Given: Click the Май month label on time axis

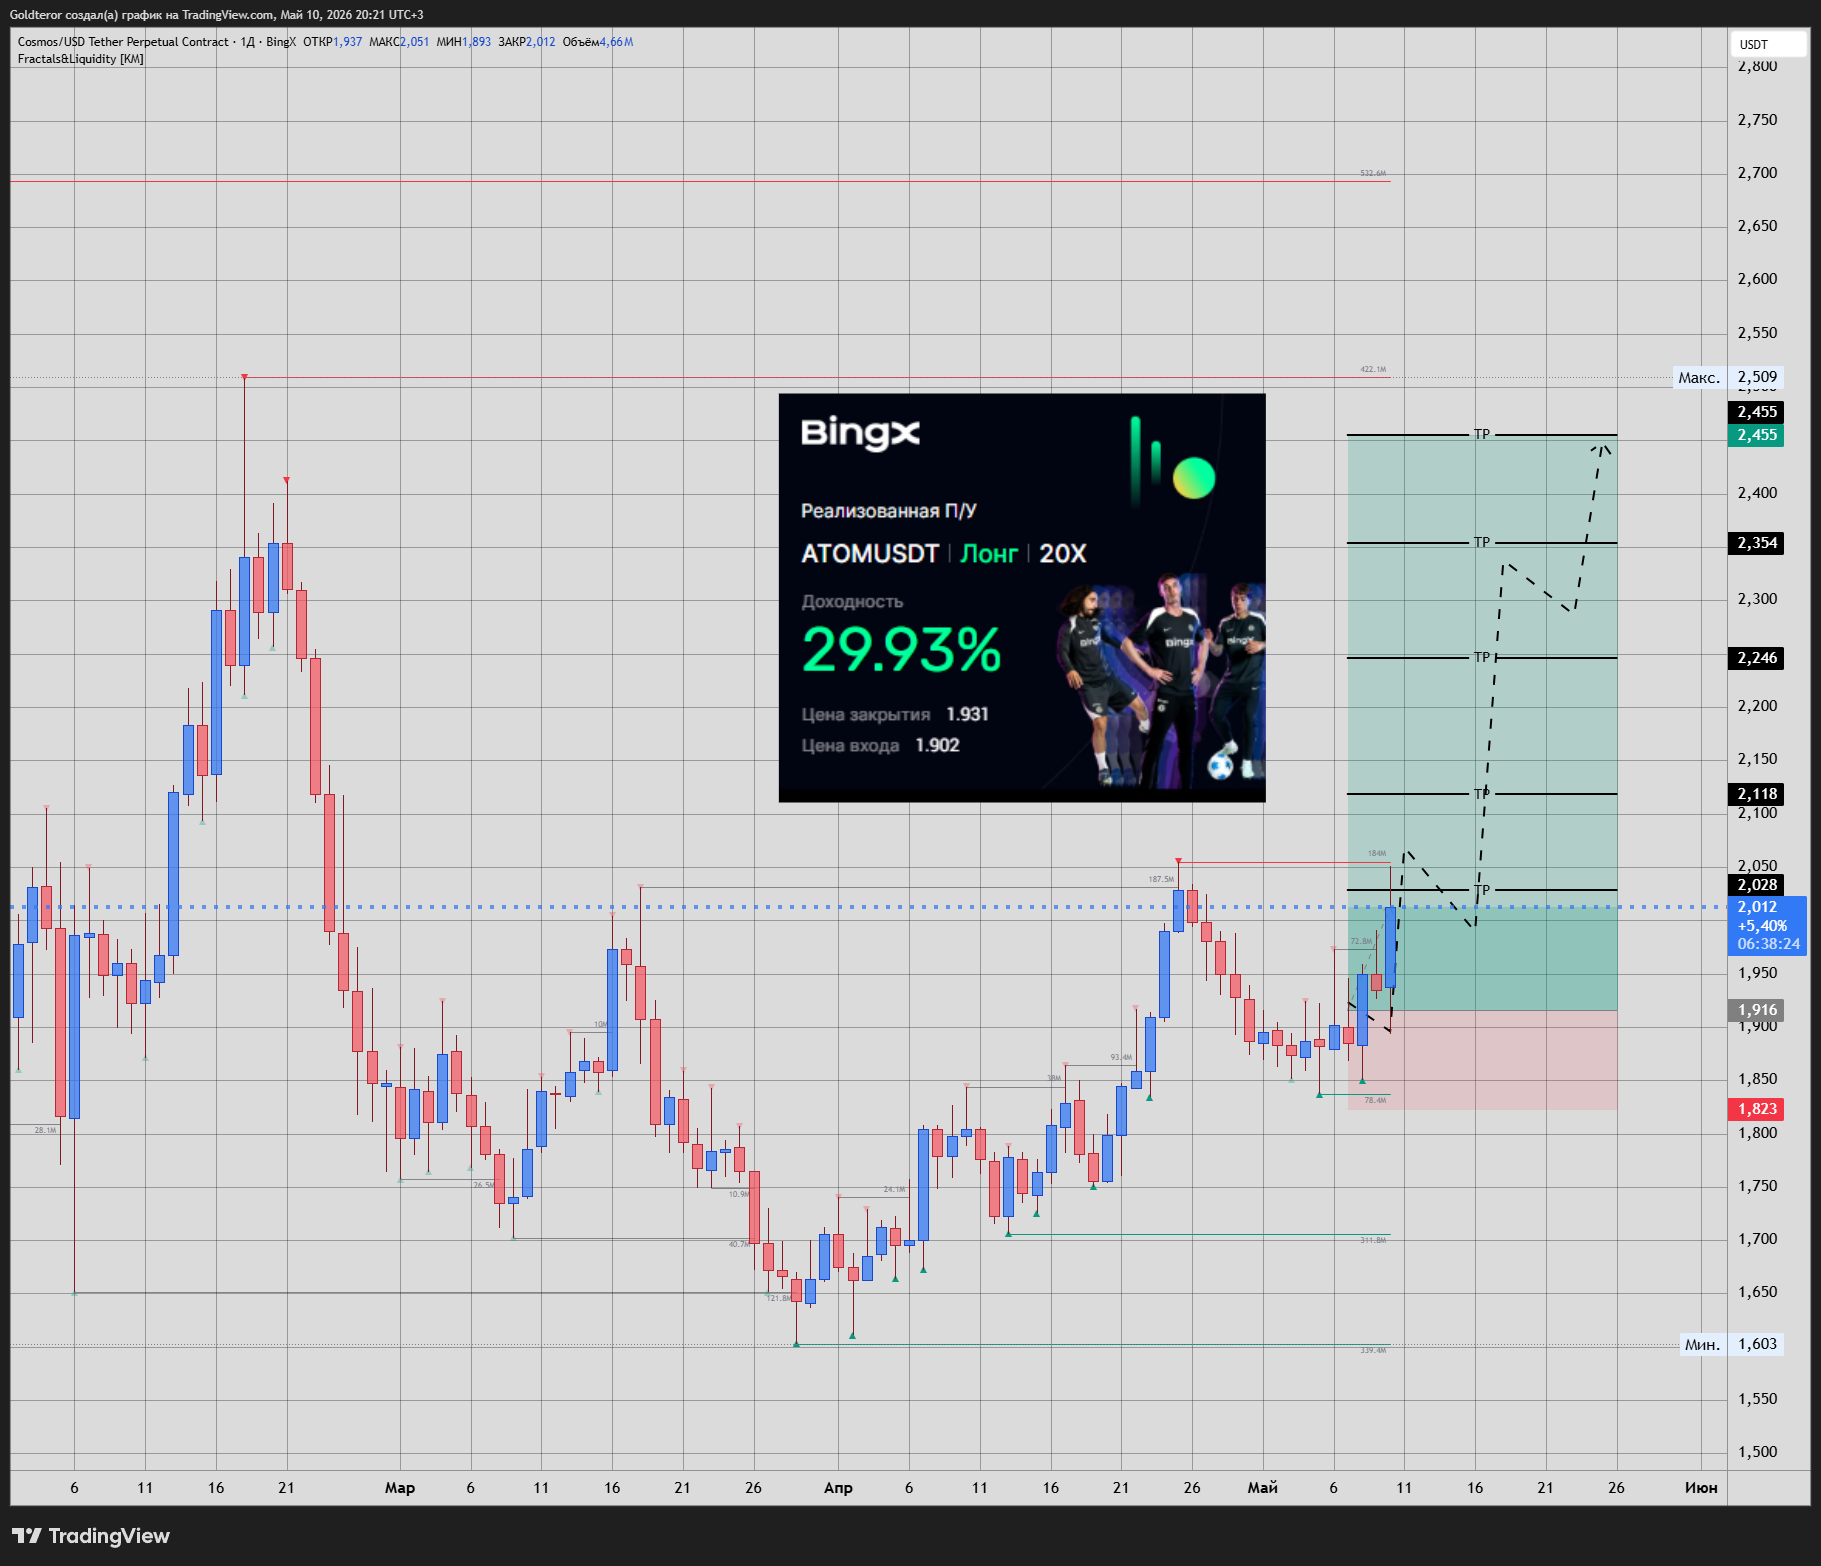Looking at the screenshot, I should point(1263,1488).
